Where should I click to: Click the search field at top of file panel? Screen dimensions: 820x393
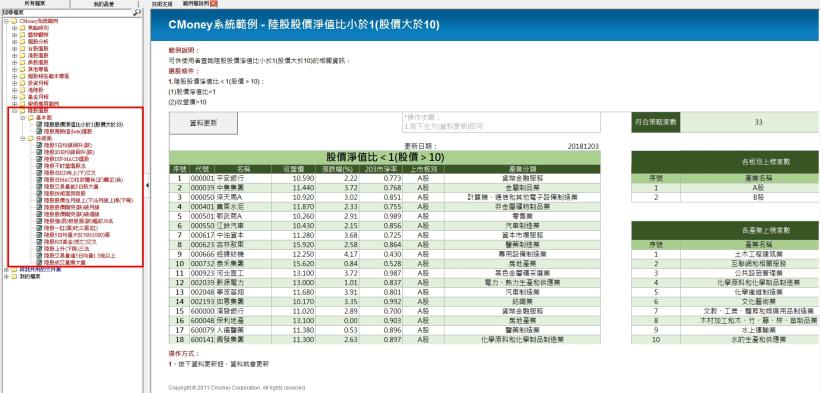tap(66, 13)
